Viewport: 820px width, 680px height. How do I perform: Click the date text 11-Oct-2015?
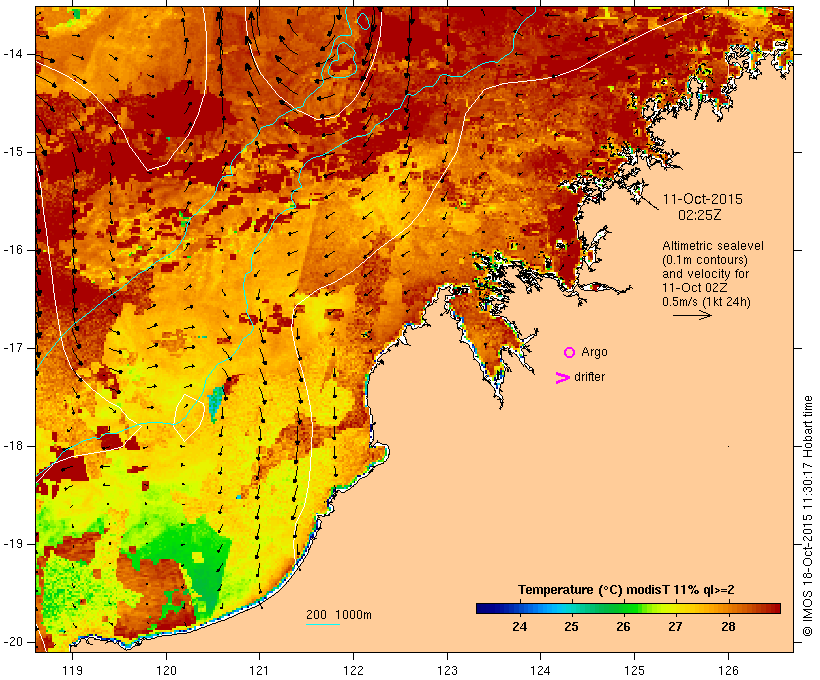(x=703, y=199)
